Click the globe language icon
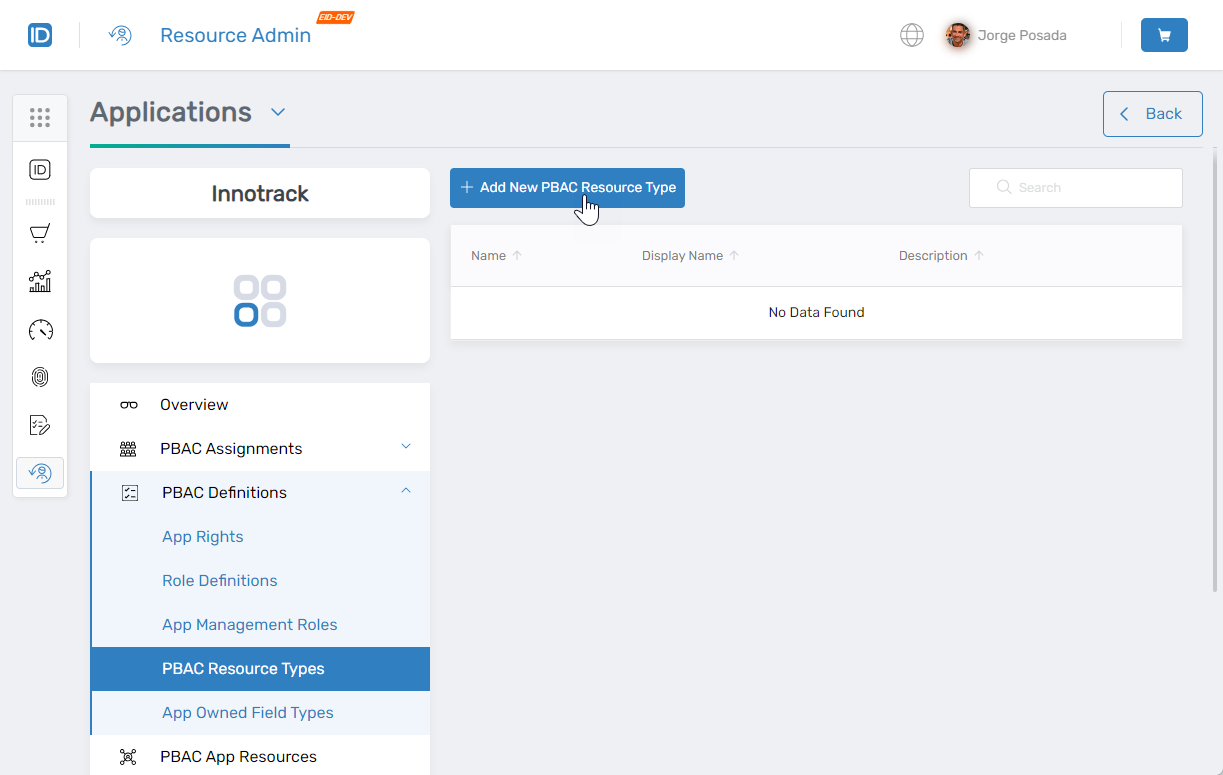The height and width of the screenshot is (775, 1223). click(x=911, y=35)
